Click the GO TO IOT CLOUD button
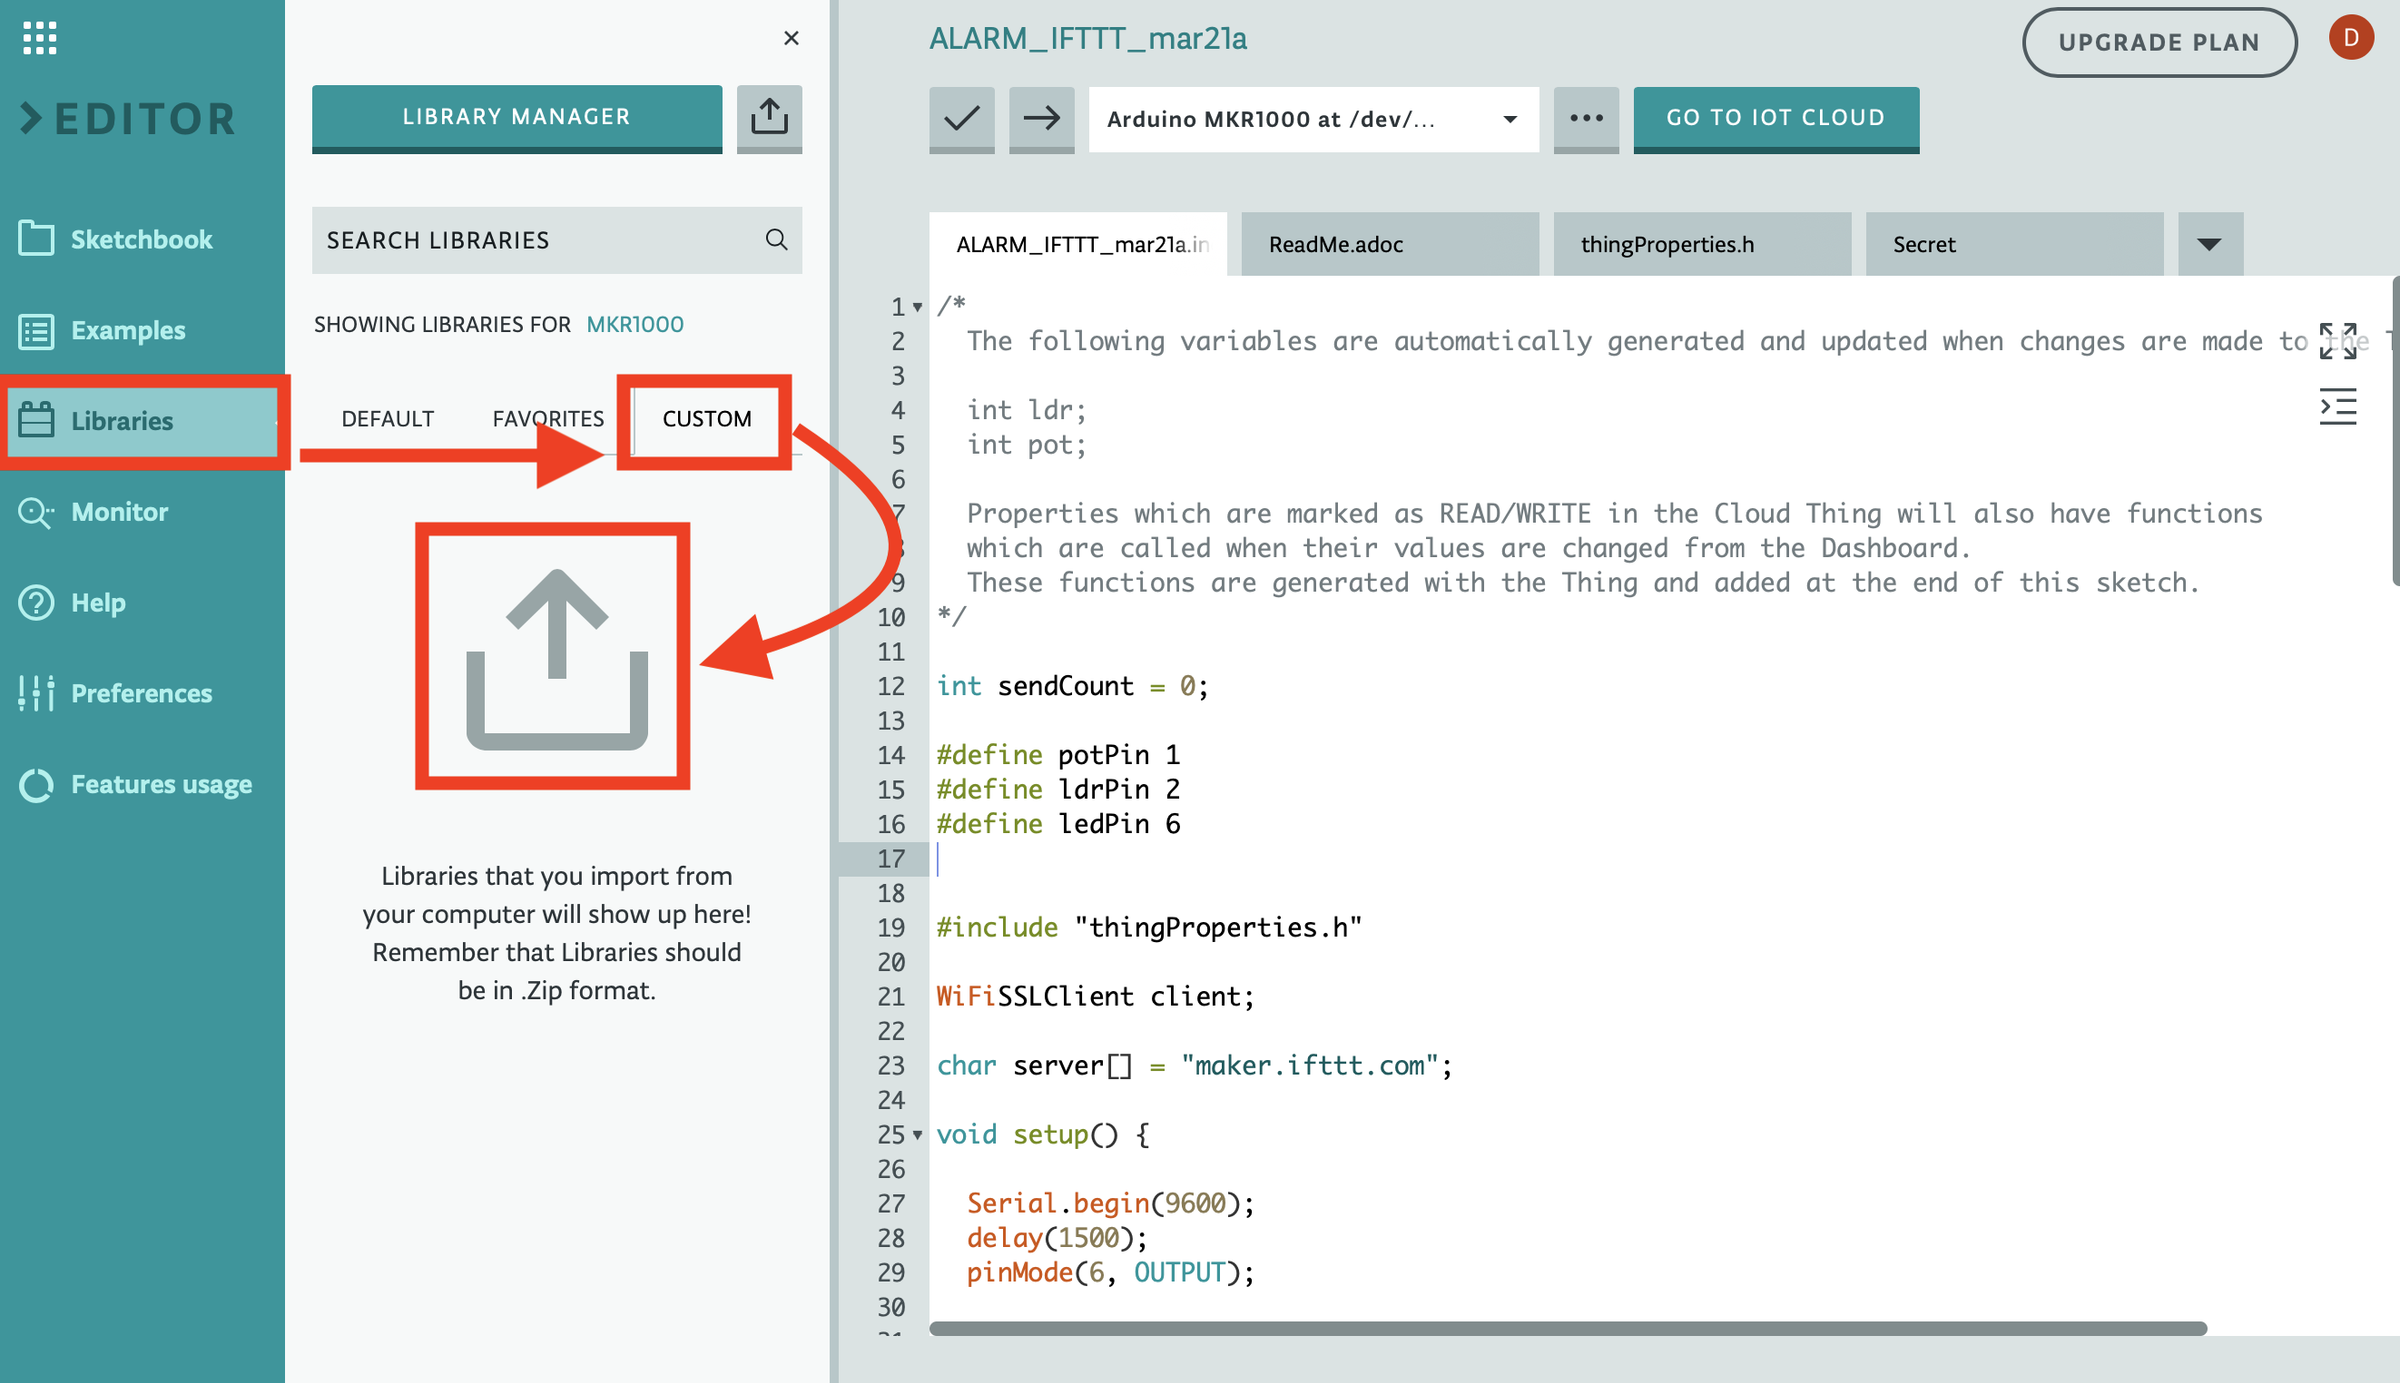Image resolution: width=2400 pixels, height=1383 pixels. pyautogui.click(x=1775, y=118)
